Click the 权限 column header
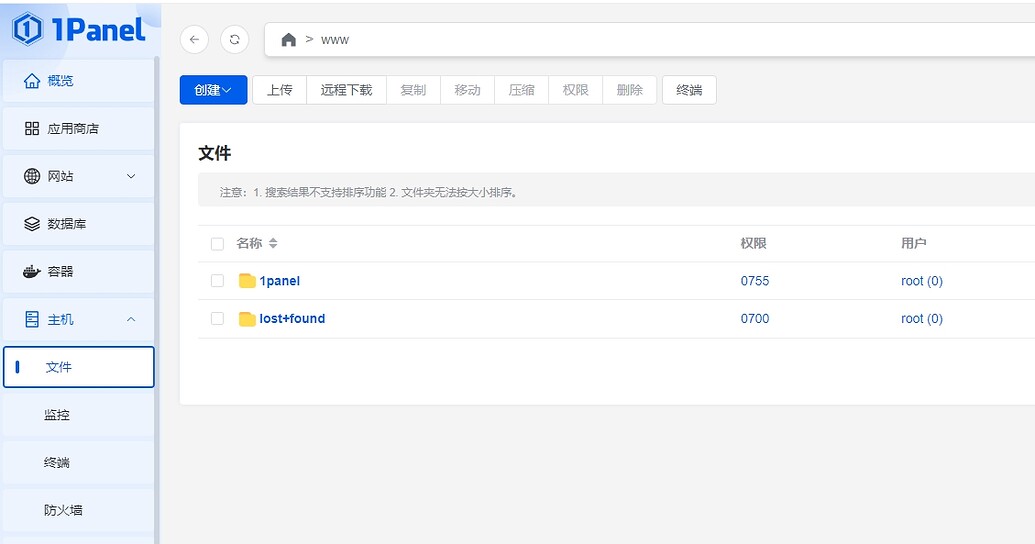The width and height of the screenshot is (1035, 544). (x=753, y=244)
